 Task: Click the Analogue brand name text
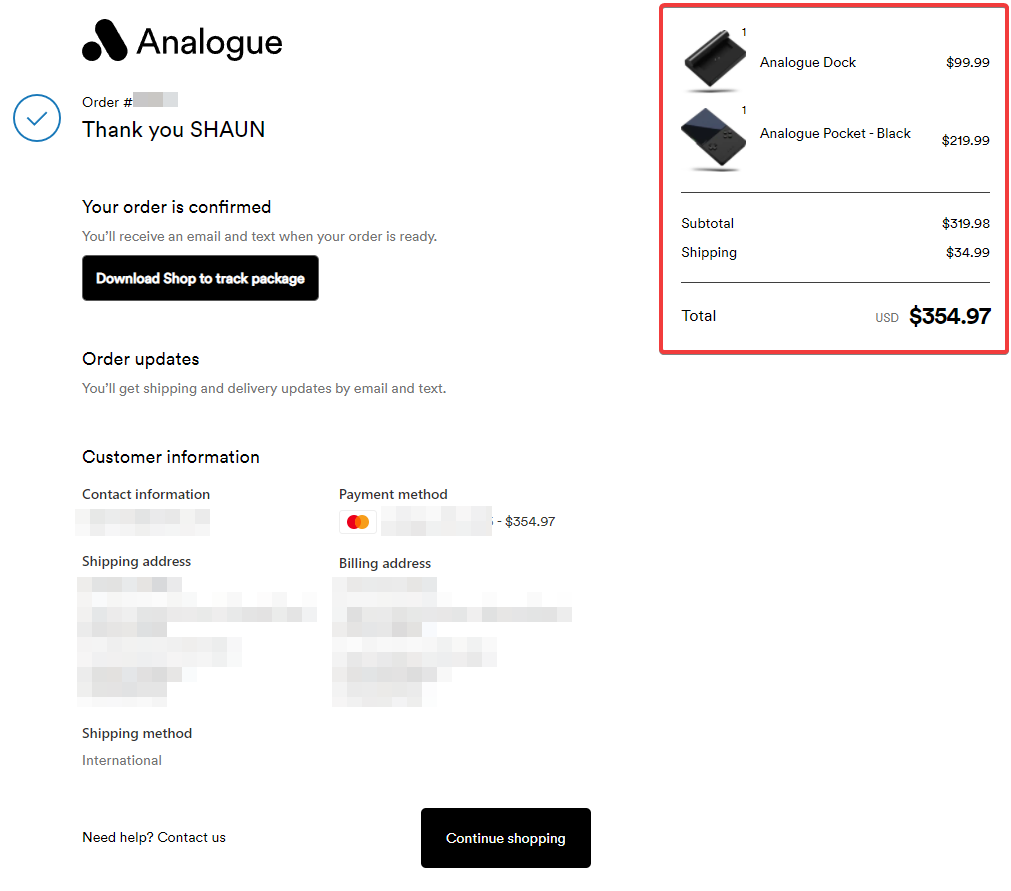tap(210, 43)
